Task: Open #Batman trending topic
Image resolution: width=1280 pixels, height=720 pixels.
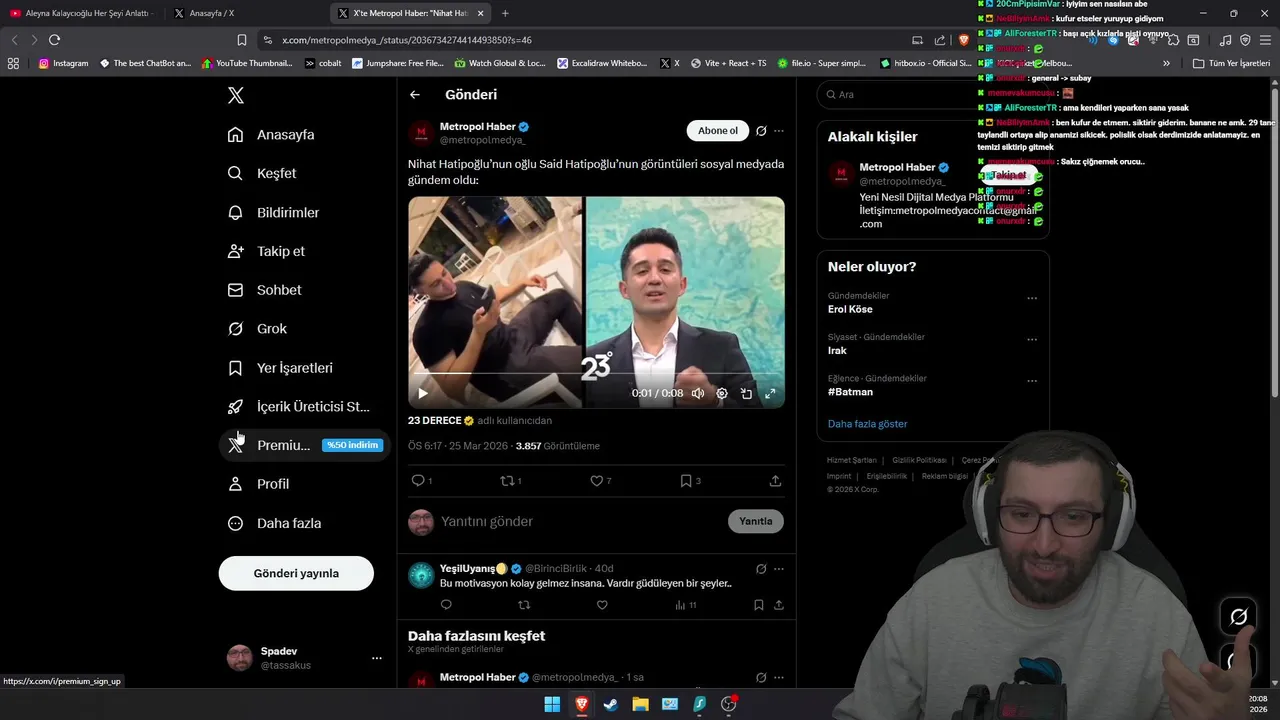Action: [x=850, y=392]
